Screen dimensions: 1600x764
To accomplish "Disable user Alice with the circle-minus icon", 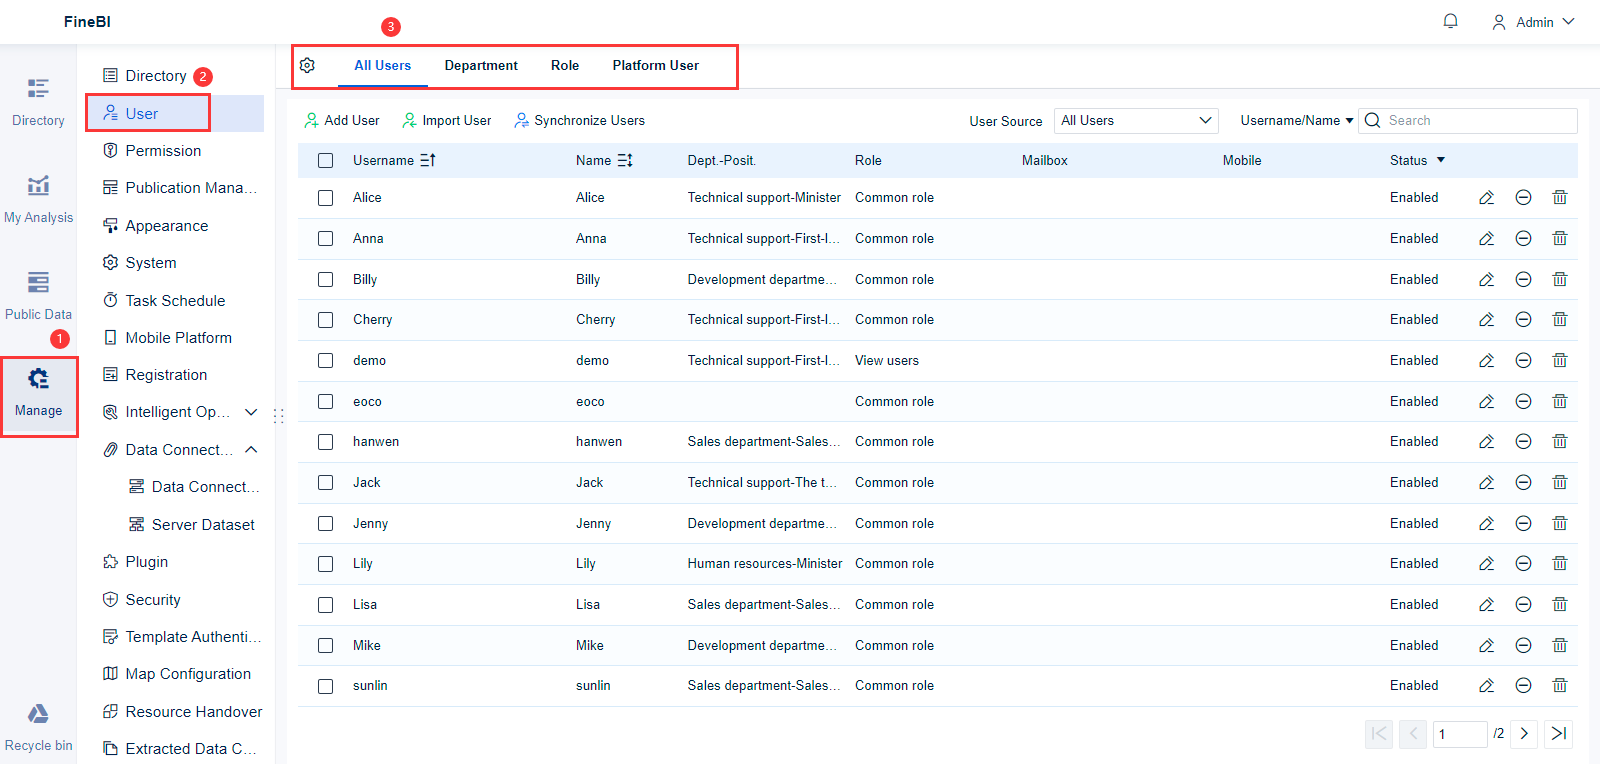I will tap(1523, 198).
